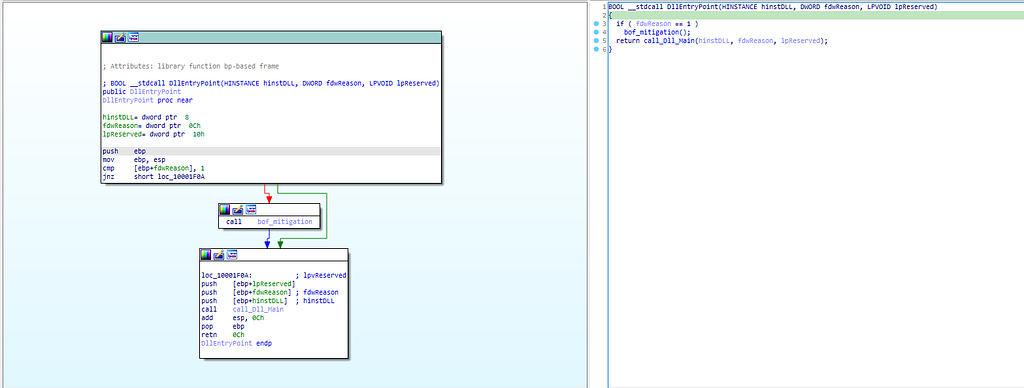
Task: Click loc_10001F0A label in bottom block
Action: click(227, 275)
